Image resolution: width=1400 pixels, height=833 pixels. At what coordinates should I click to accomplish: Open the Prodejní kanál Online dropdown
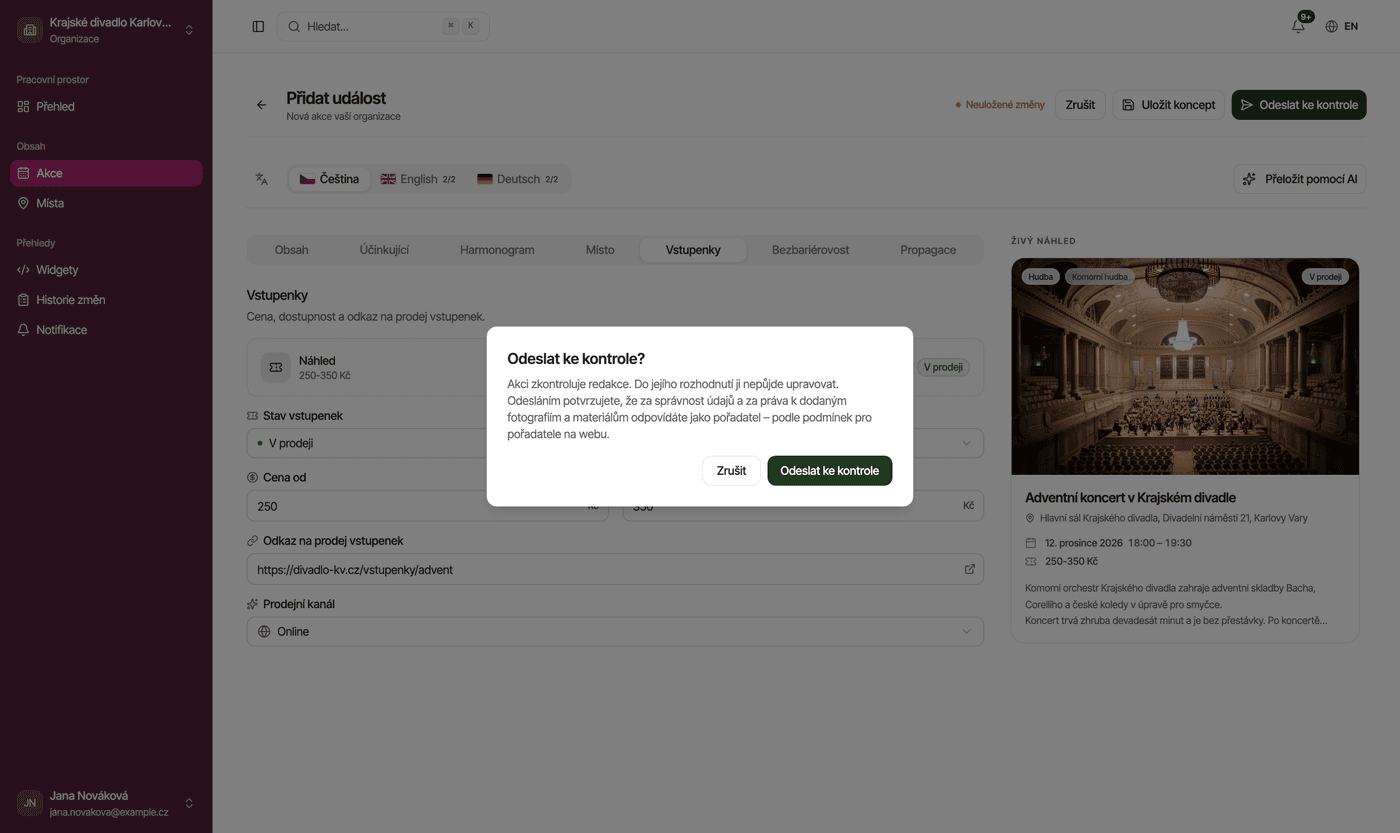(x=615, y=631)
